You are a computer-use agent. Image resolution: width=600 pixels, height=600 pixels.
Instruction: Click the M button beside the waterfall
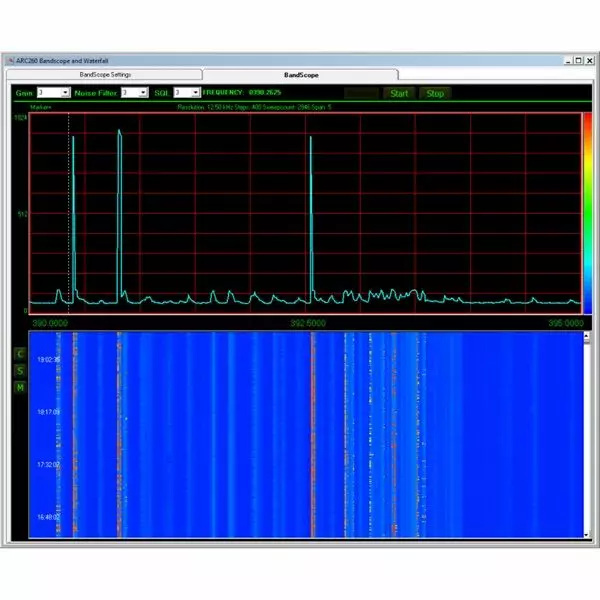click(18, 387)
